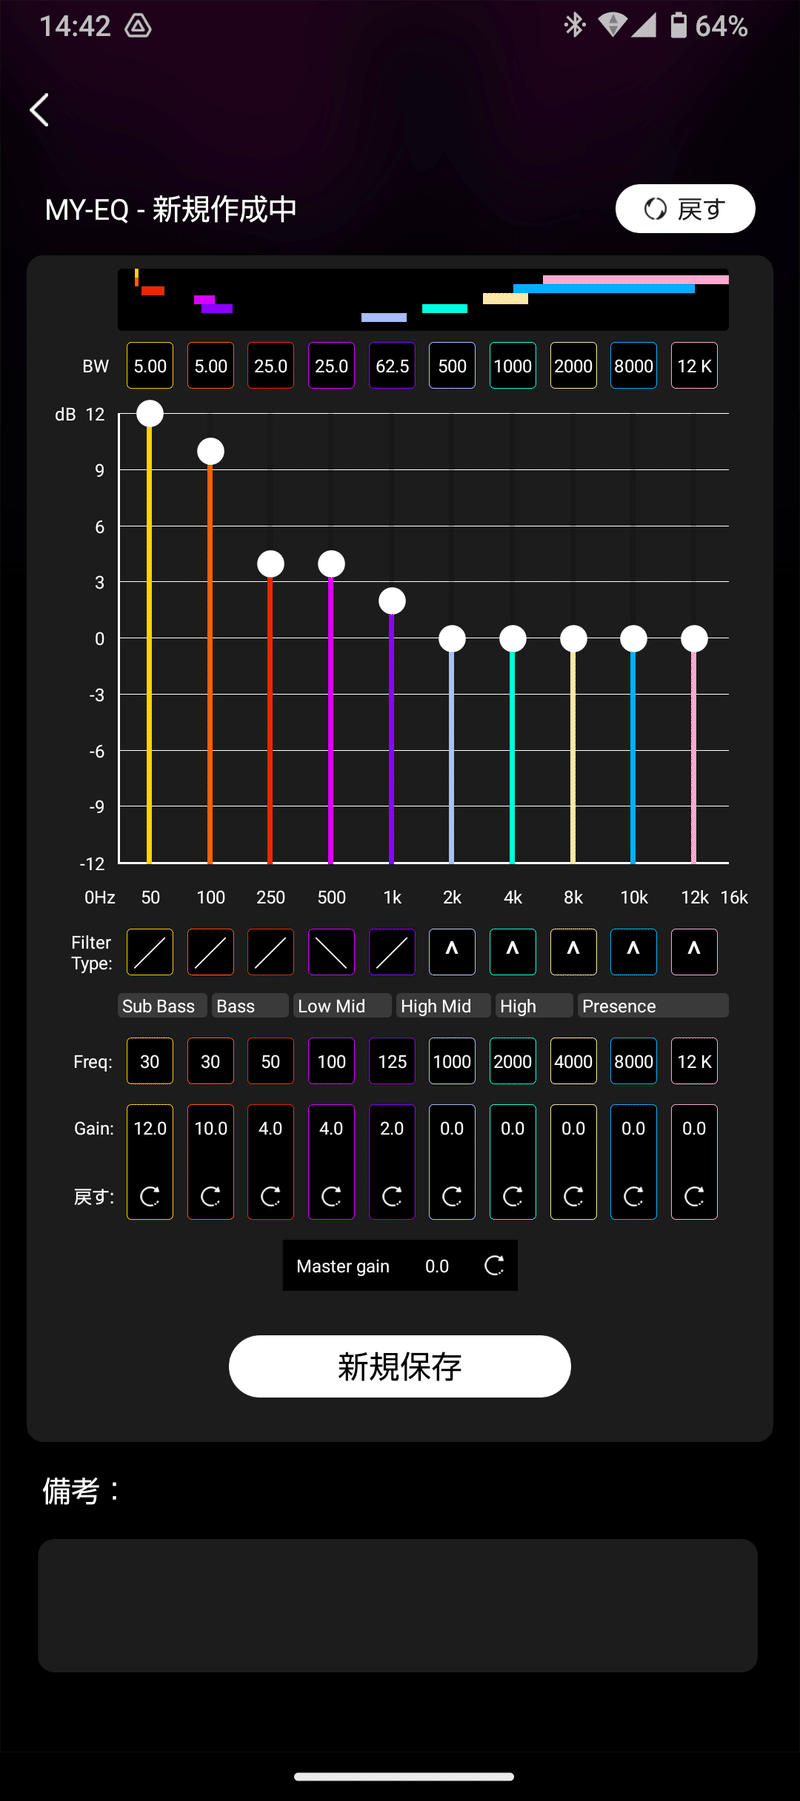The height and width of the screenshot is (1801, 800).
Task: Click the 100Hz band slider knob
Action: point(210,452)
